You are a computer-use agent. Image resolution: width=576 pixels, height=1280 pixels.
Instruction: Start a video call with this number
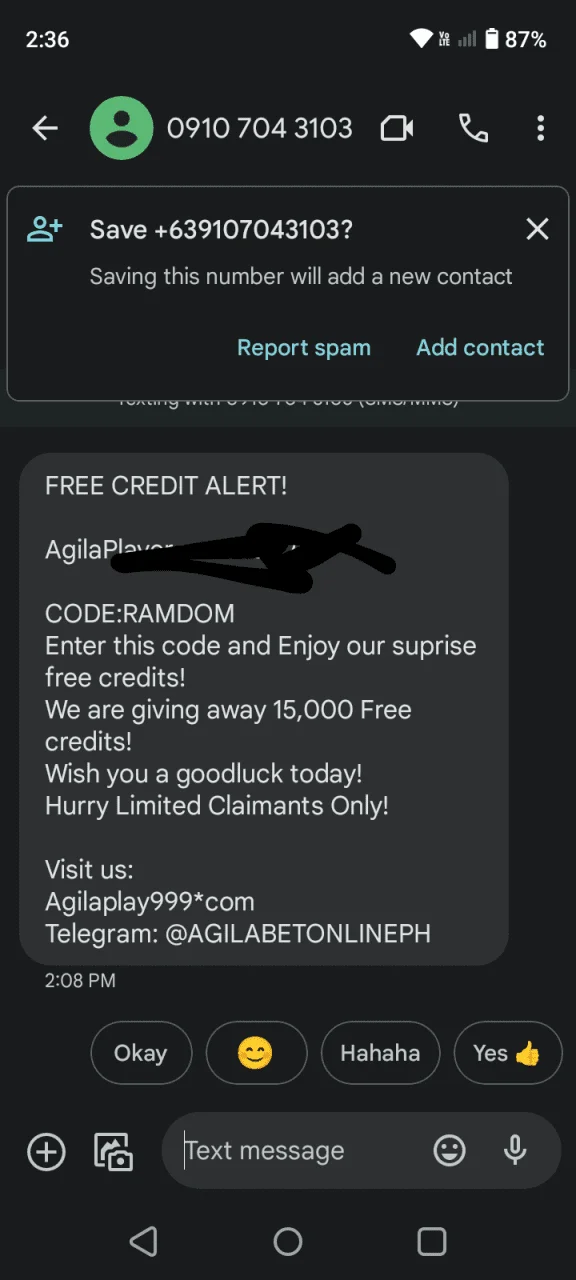coord(397,128)
